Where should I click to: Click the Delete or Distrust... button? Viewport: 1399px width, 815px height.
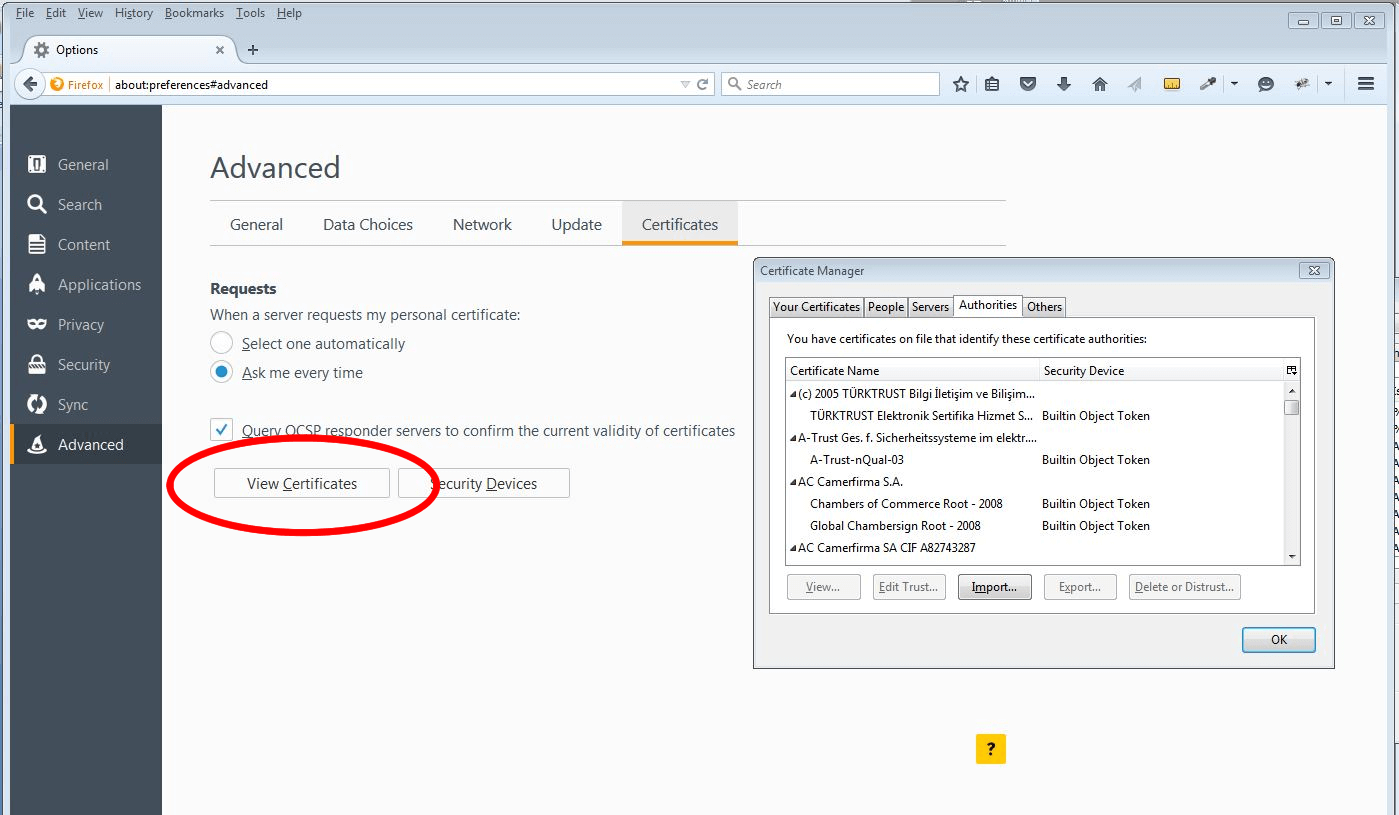click(x=1185, y=587)
